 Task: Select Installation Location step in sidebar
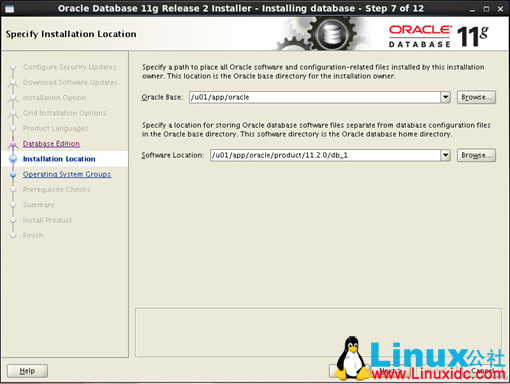[x=59, y=159]
